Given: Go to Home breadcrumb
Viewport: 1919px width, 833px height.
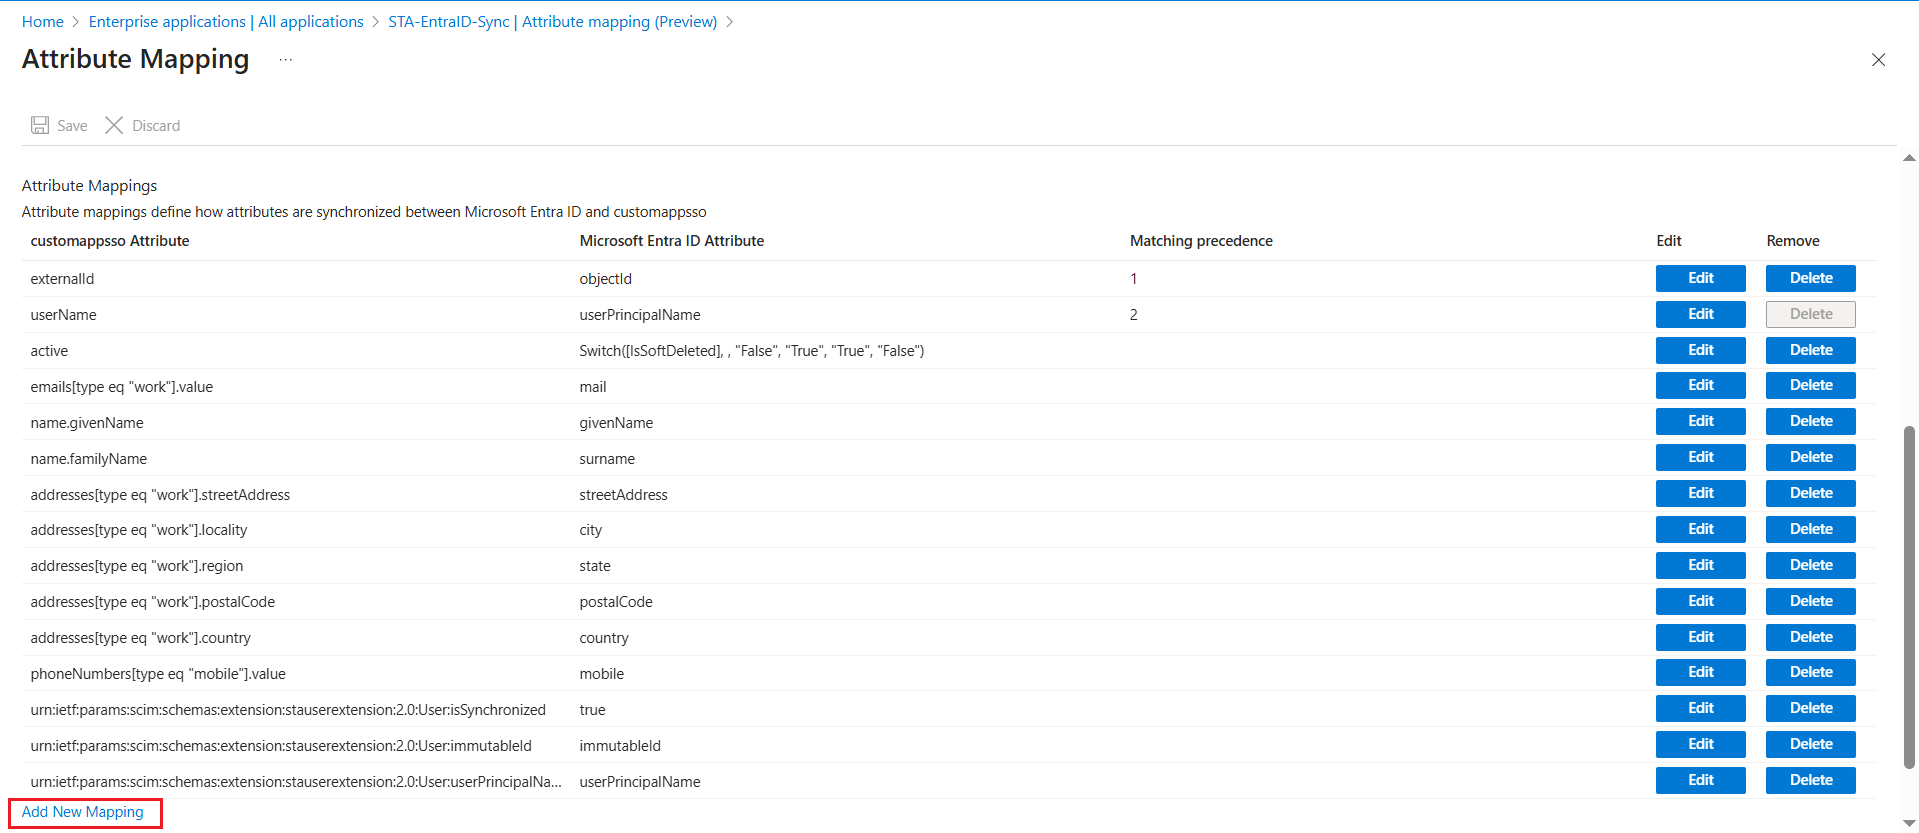Looking at the screenshot, I should click(43, 22).
